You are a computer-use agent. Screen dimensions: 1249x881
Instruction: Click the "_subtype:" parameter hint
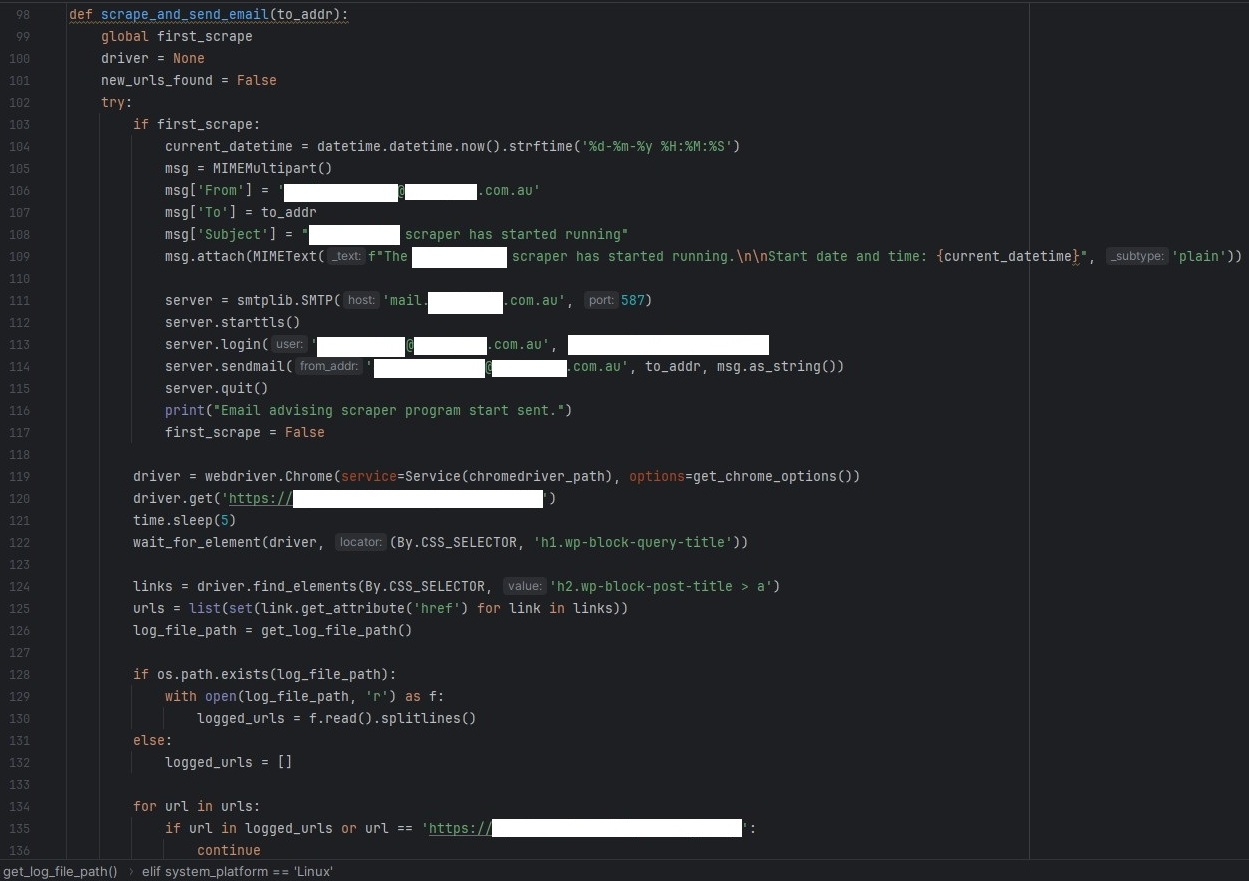point(1137,256)
